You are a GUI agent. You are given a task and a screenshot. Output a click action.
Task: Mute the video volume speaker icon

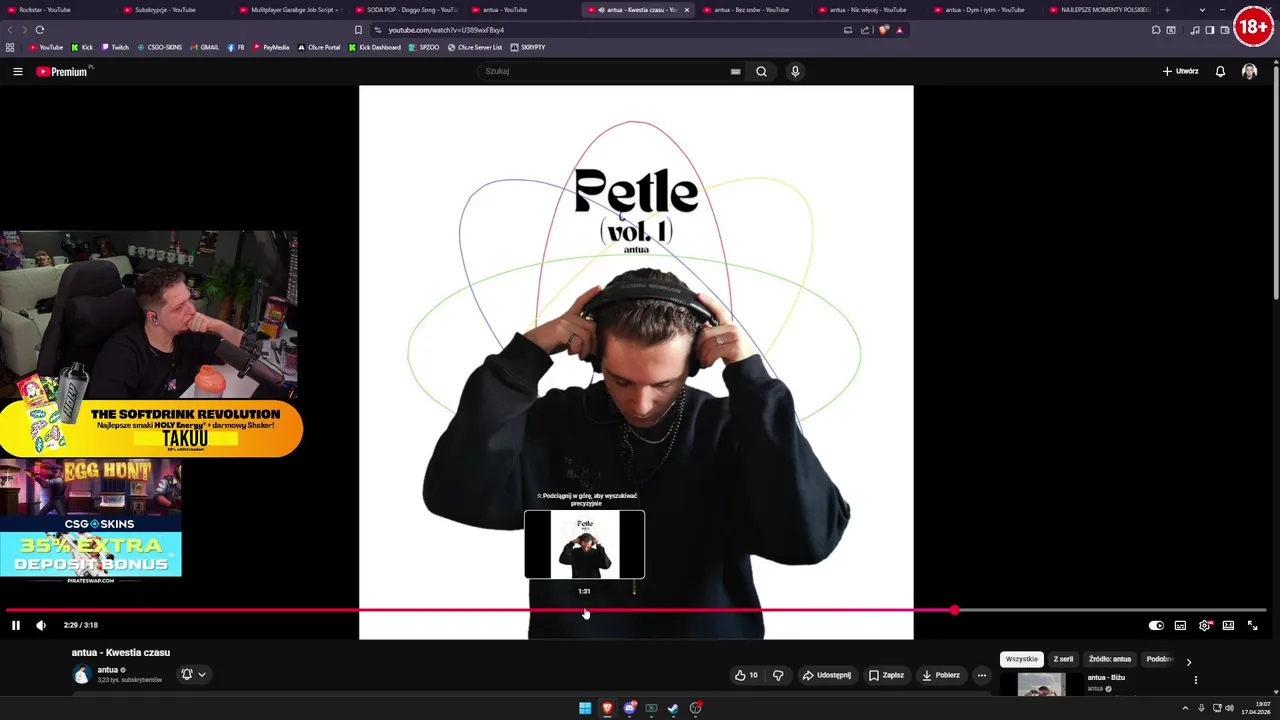(x=41, y=625)
